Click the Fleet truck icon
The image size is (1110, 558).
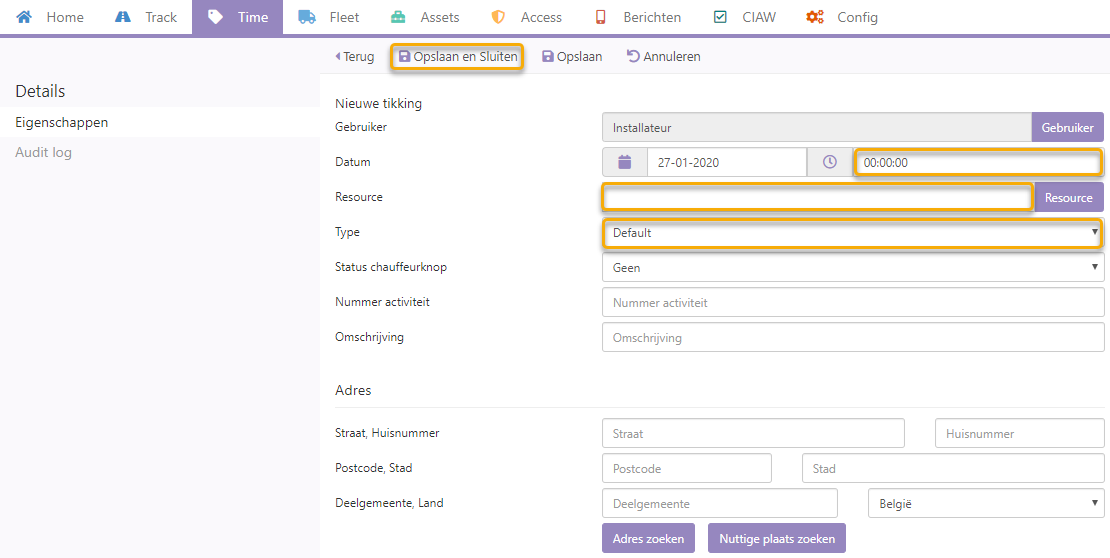[307, 17]
